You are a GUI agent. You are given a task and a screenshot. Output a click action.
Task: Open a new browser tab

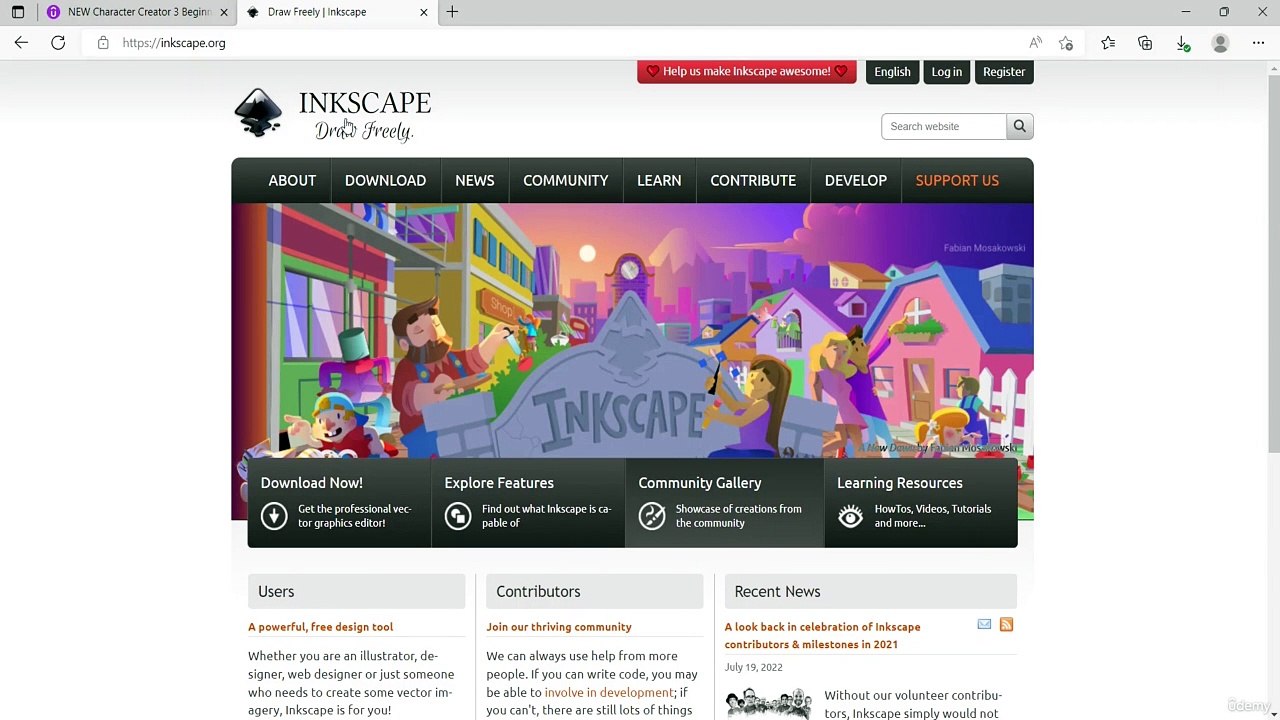click(452, 12)
